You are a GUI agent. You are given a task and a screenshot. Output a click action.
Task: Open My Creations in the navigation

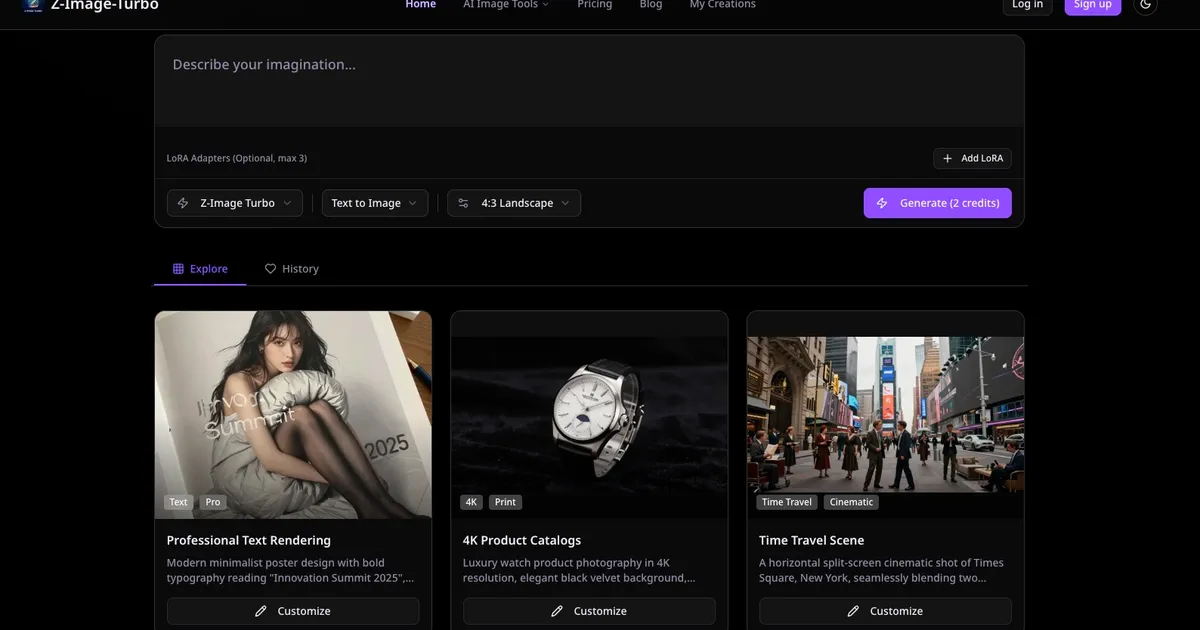pos(722,5)
